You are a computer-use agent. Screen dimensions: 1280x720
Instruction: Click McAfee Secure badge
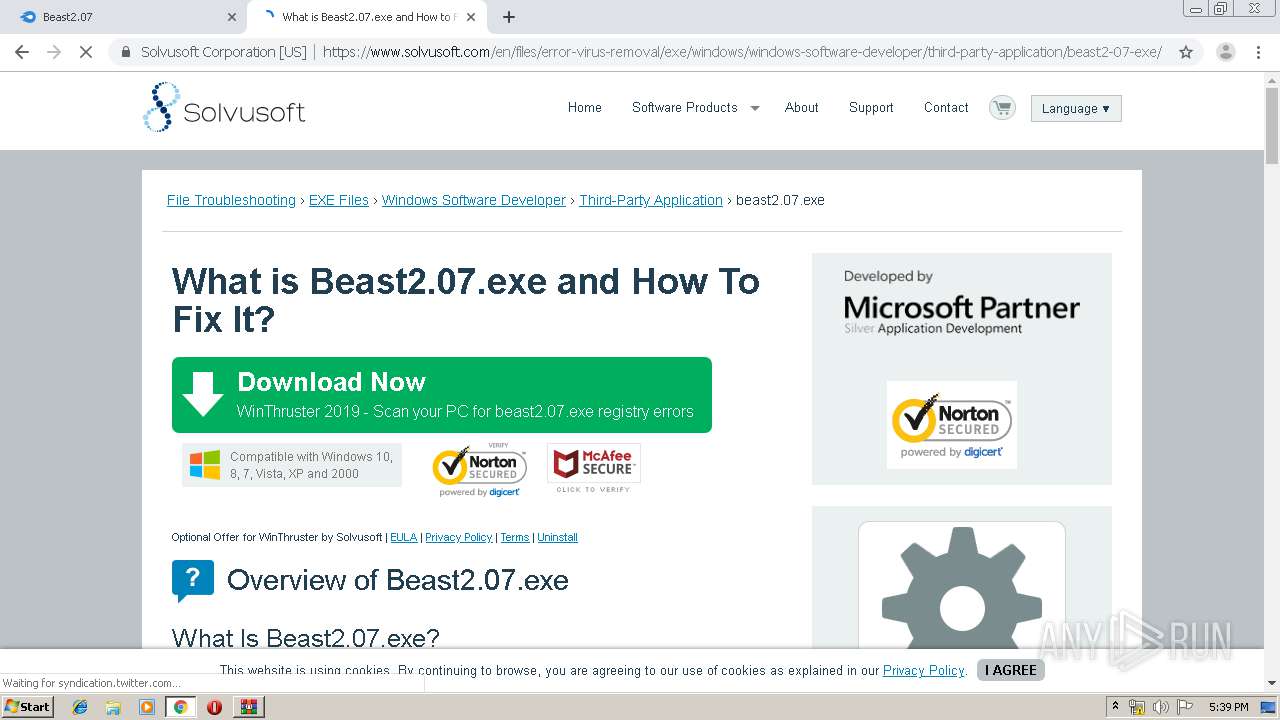click(594, 468)
